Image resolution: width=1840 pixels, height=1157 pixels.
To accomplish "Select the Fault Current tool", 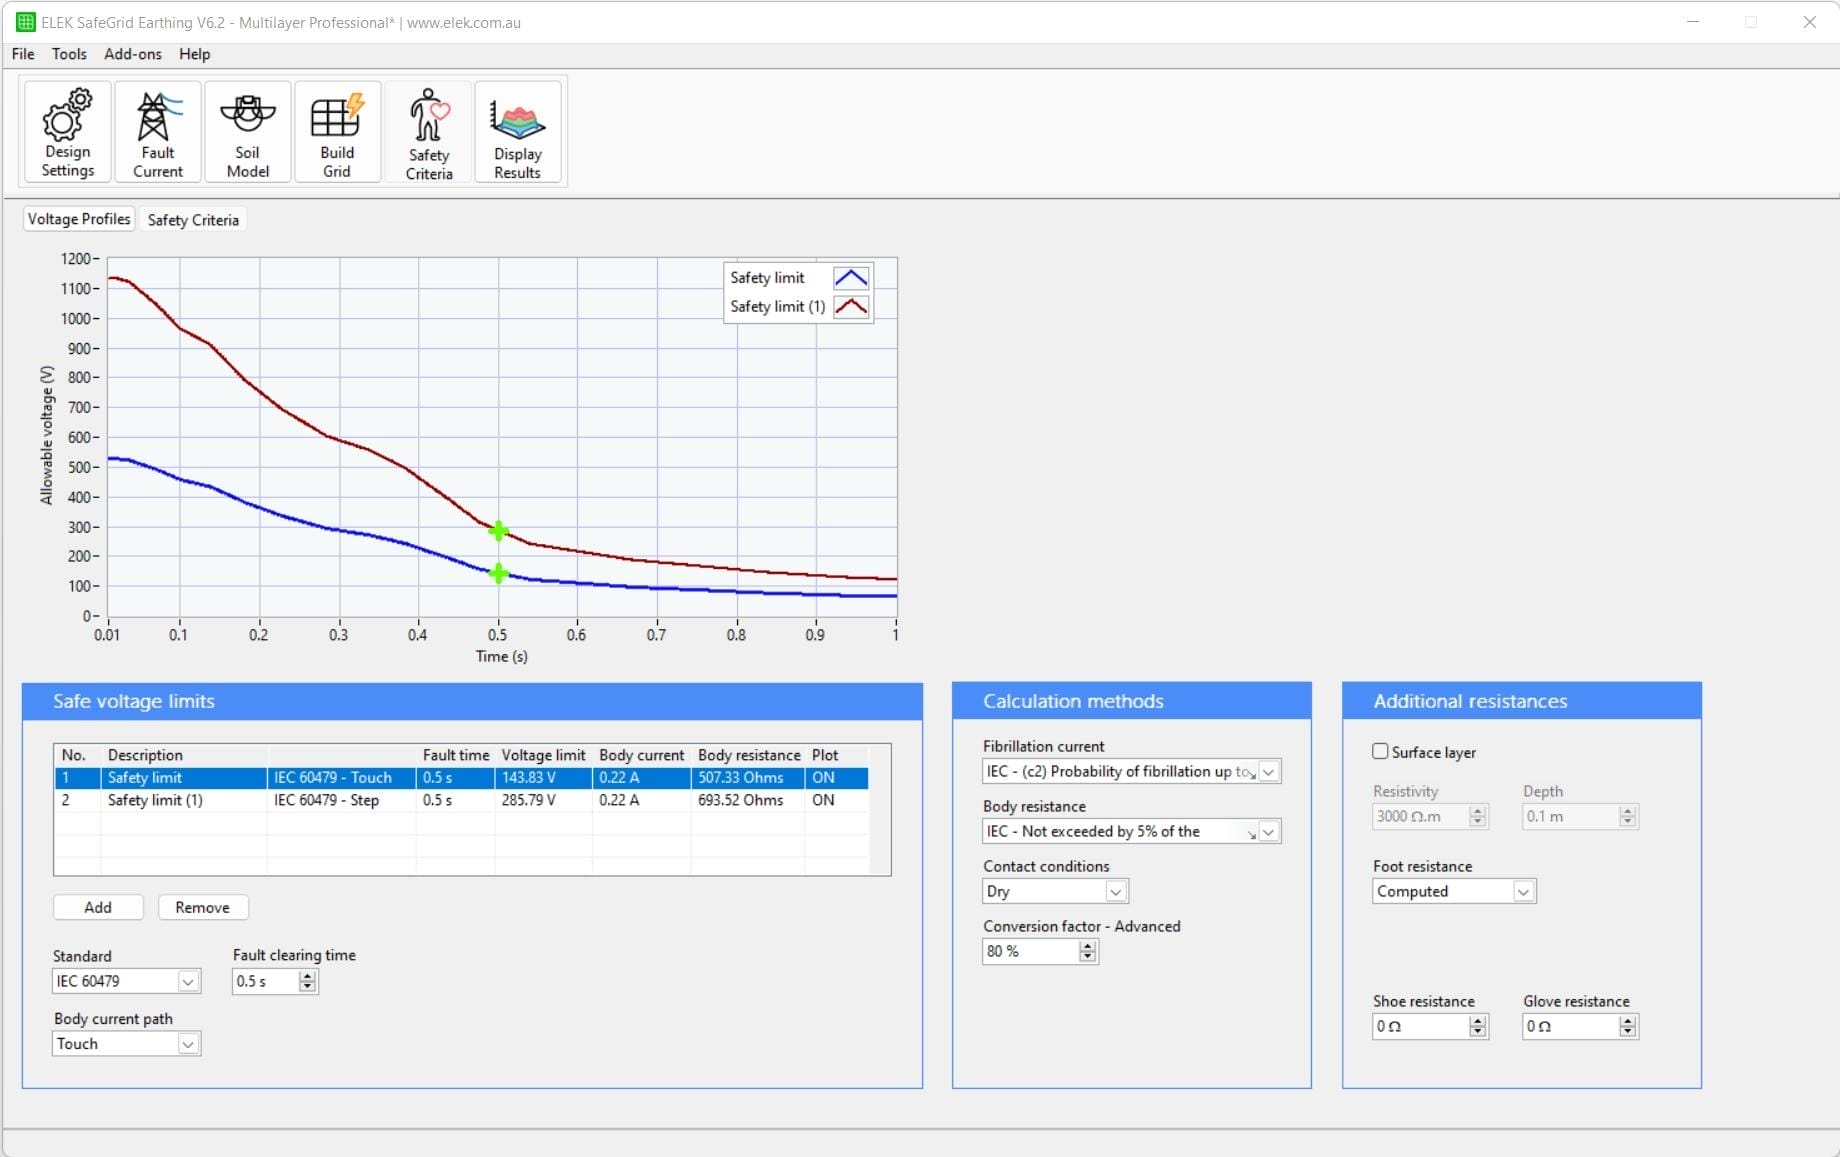I will [157, 132].
